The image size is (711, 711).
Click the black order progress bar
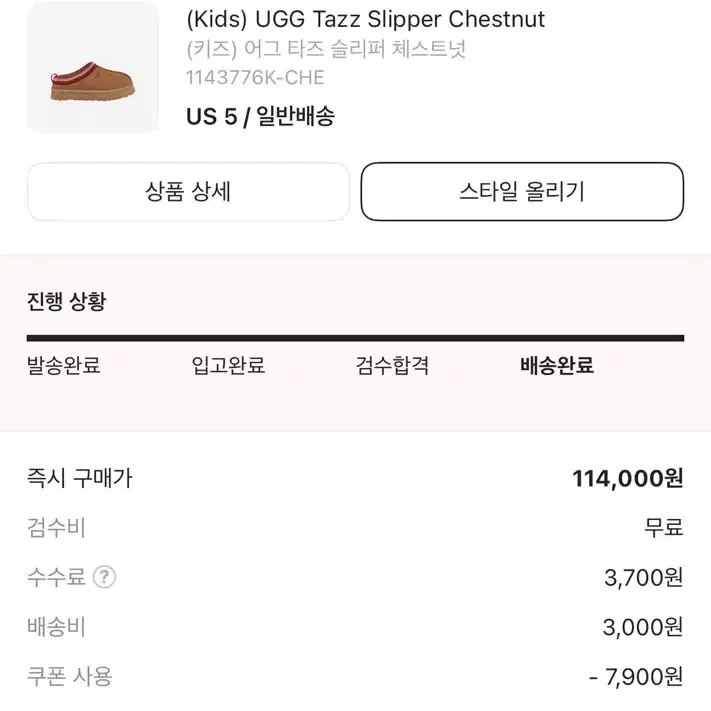[x=356, y=338]
